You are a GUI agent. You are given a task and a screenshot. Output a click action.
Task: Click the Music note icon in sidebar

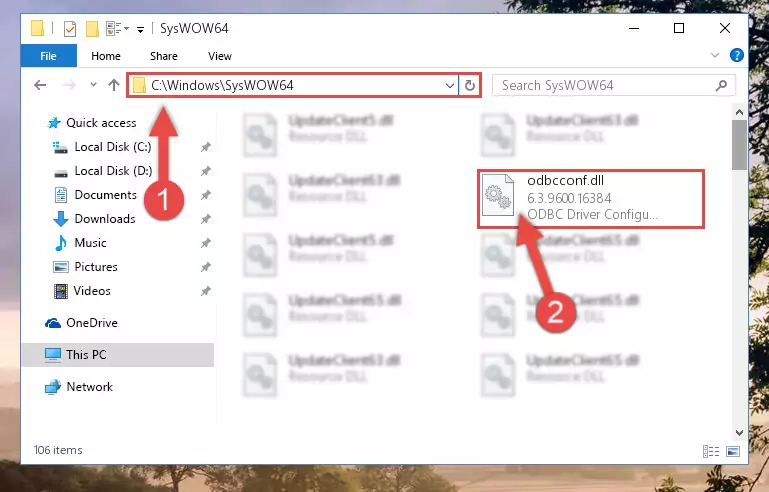click(61, 243)
